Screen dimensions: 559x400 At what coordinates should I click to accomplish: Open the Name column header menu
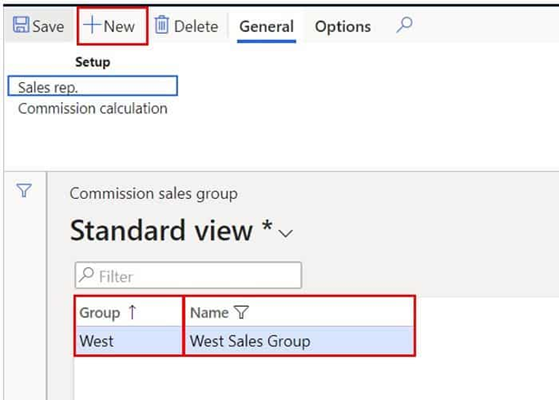pos(209,313)
